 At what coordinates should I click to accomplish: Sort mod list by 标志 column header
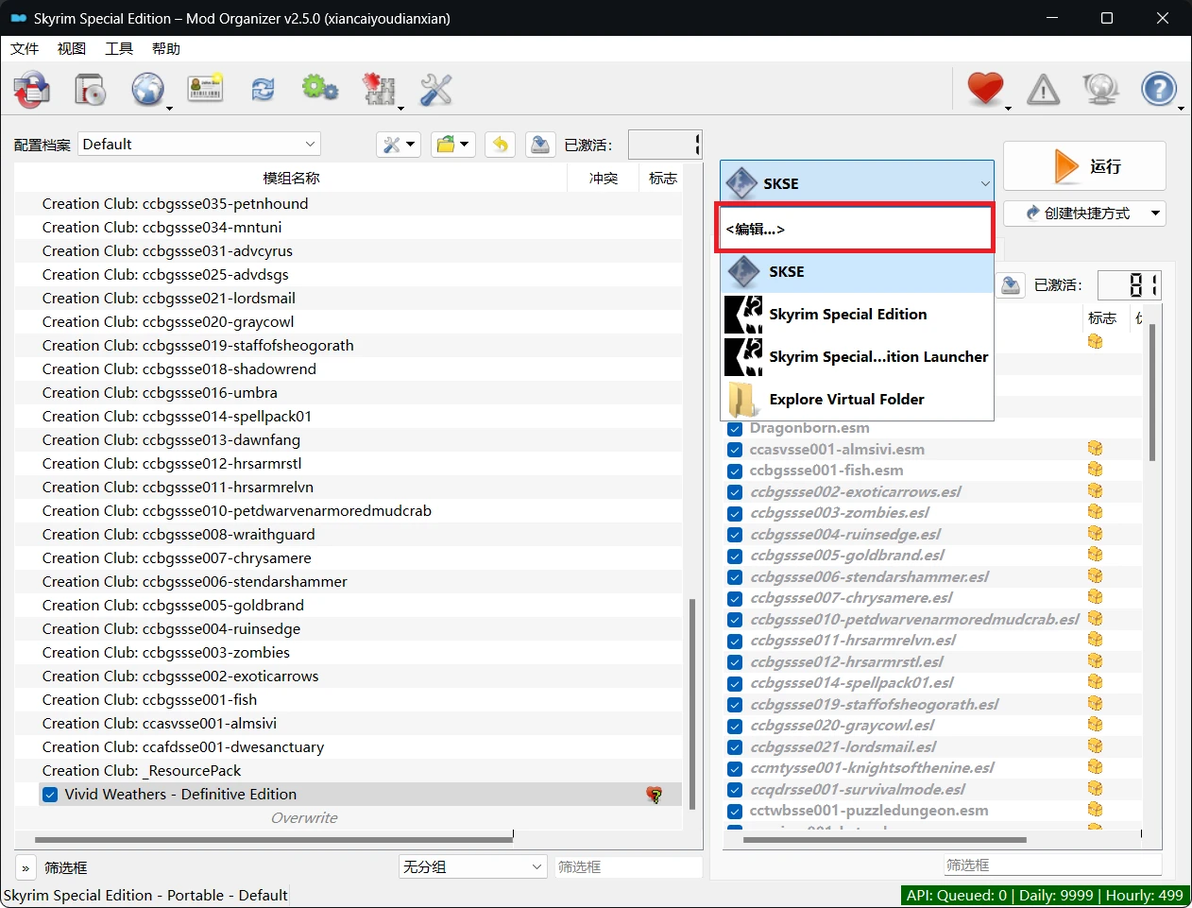[x=662, y=178]
